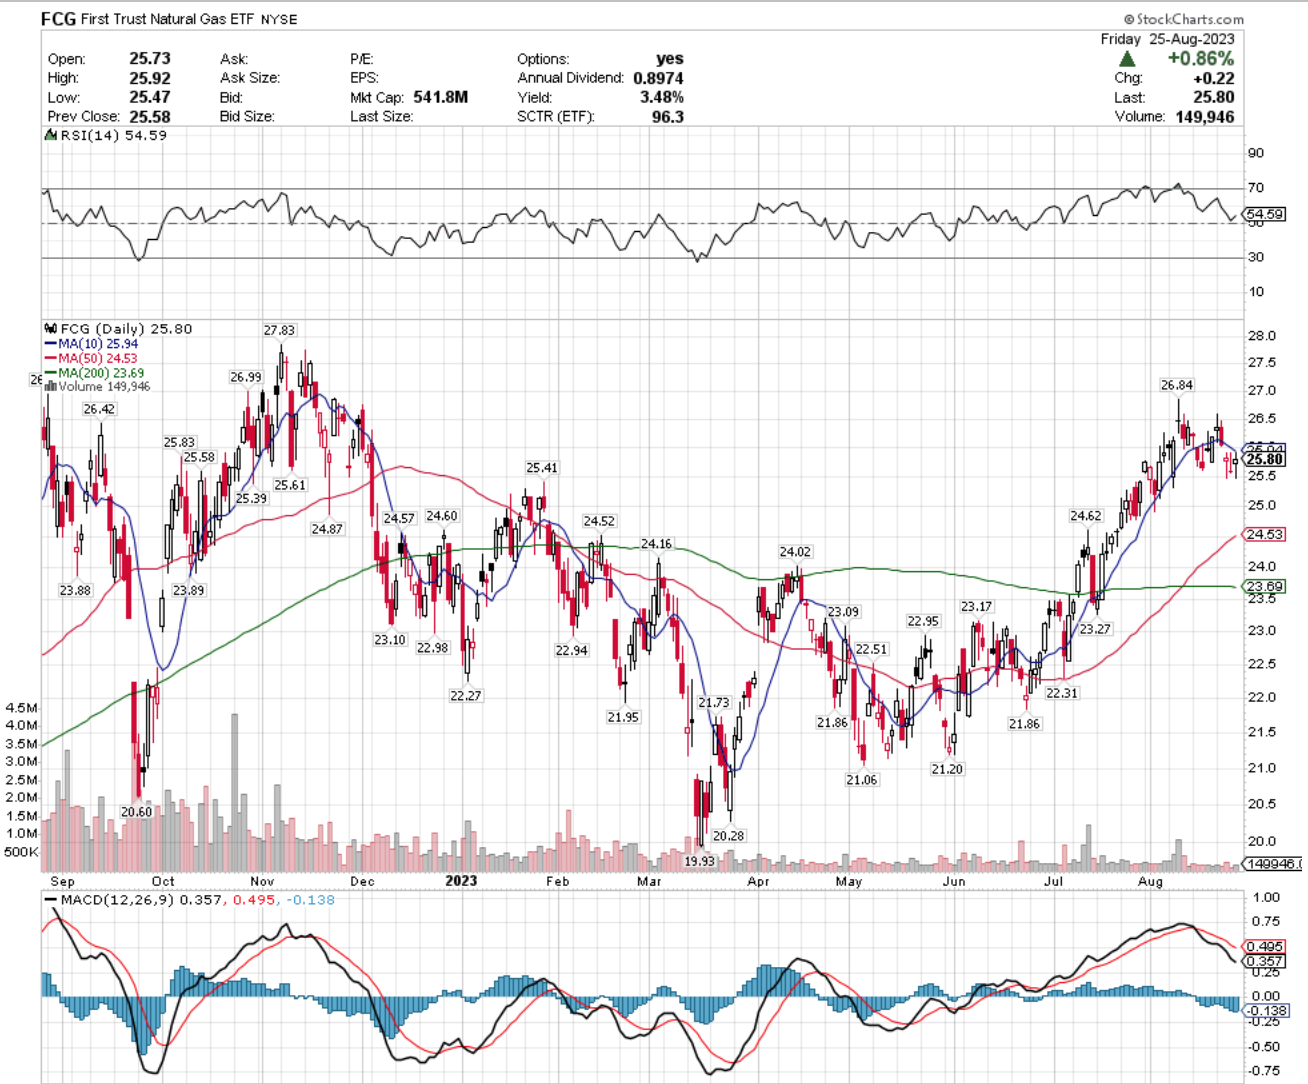Click the 23.69 MA200 axis price tag
The width and height of the screenshot is (1308, 1084).
pyautogui.click(x=1265, y=587)
